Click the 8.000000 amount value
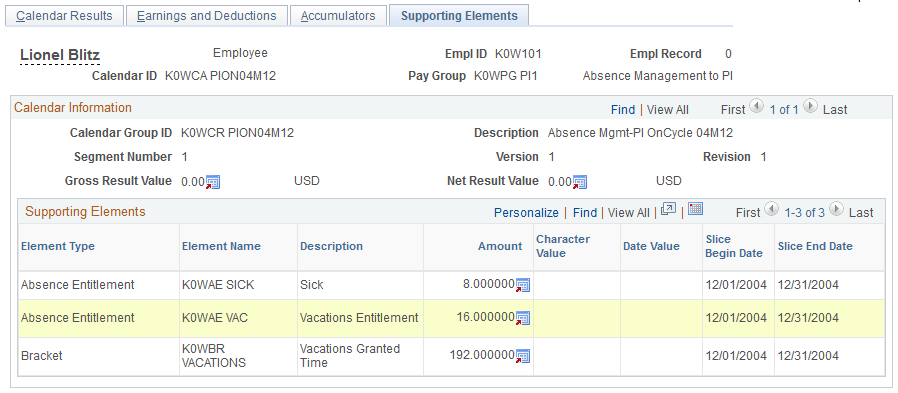Screen dimensions: 898x393 (x=489, y=285)
